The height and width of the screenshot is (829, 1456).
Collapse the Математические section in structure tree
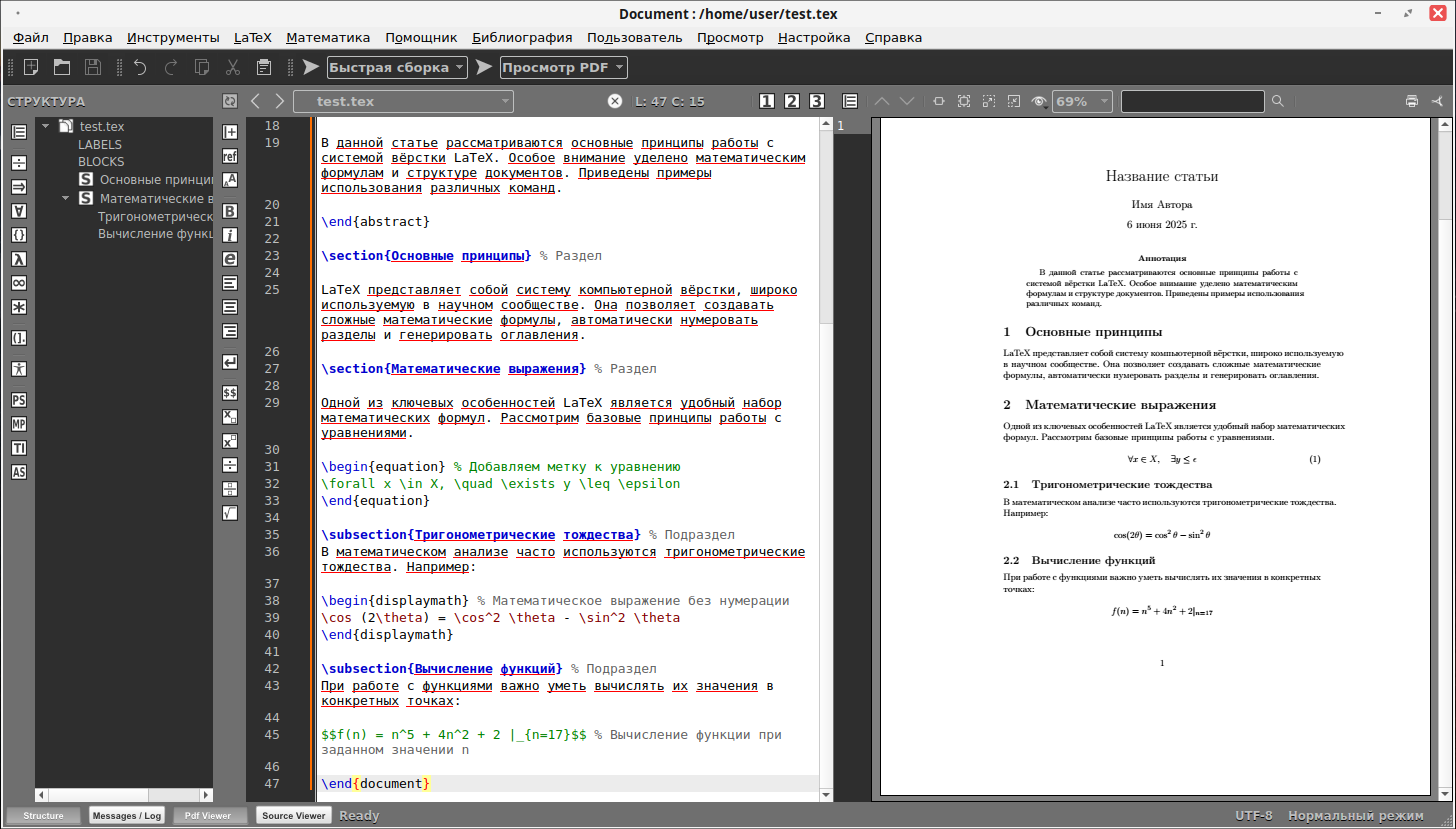pos(66,198)
